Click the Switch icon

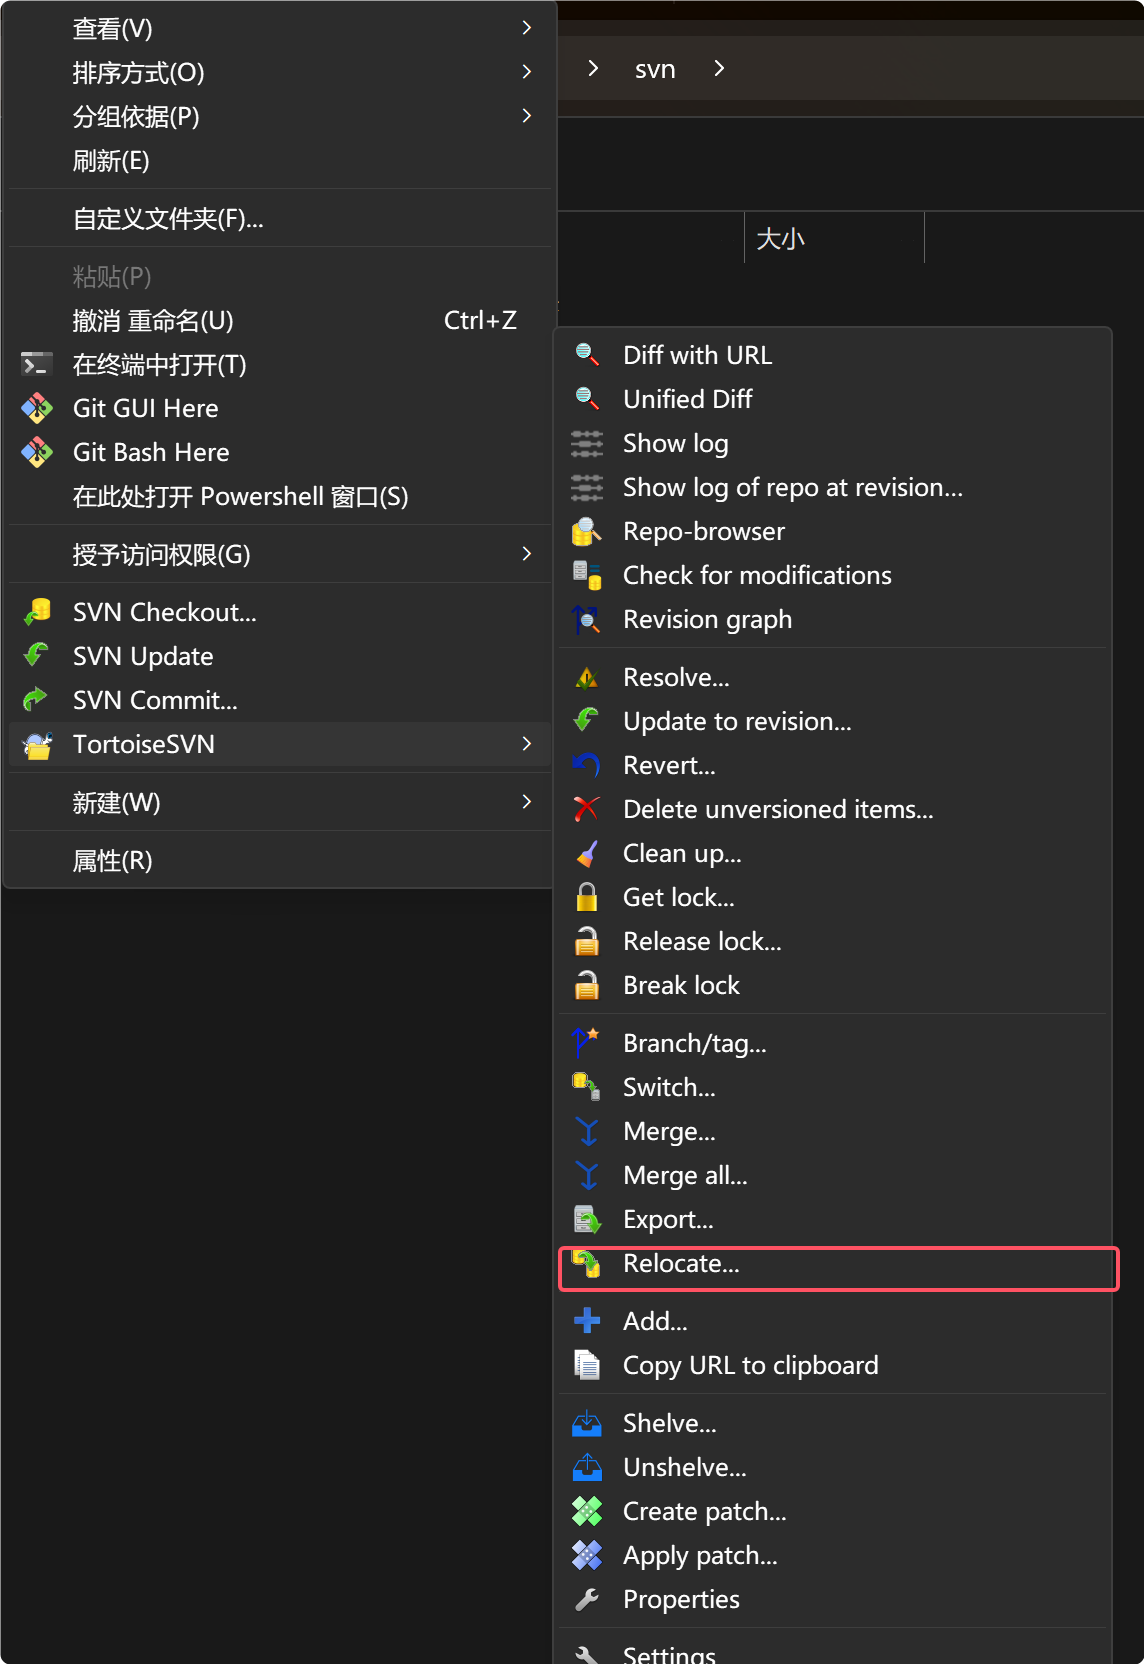[587, 1087]
